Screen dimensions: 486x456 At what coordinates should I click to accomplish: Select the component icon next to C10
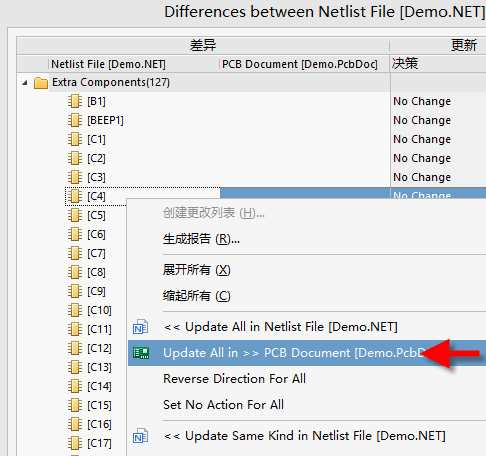(75, 310)
